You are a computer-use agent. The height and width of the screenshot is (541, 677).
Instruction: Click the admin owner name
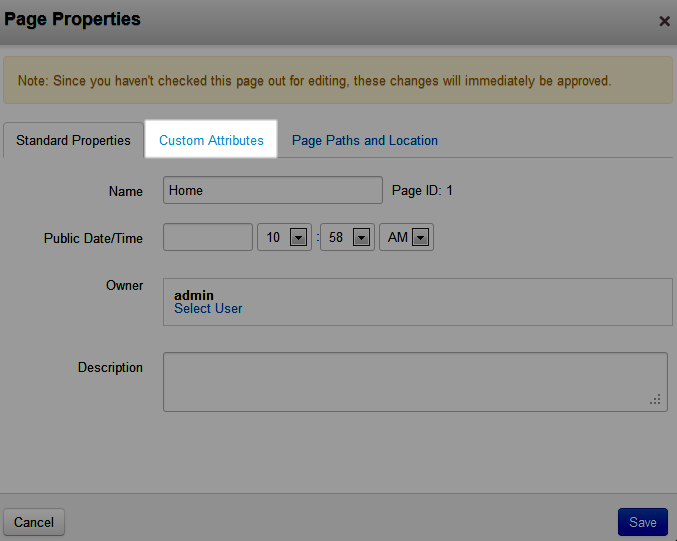click(194, 295)
